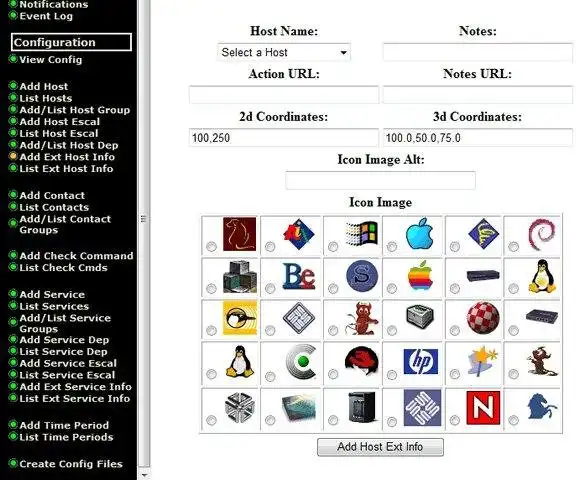Click the Red Hat logo icon
585x480 pixels.
click(x=362, y=361)
